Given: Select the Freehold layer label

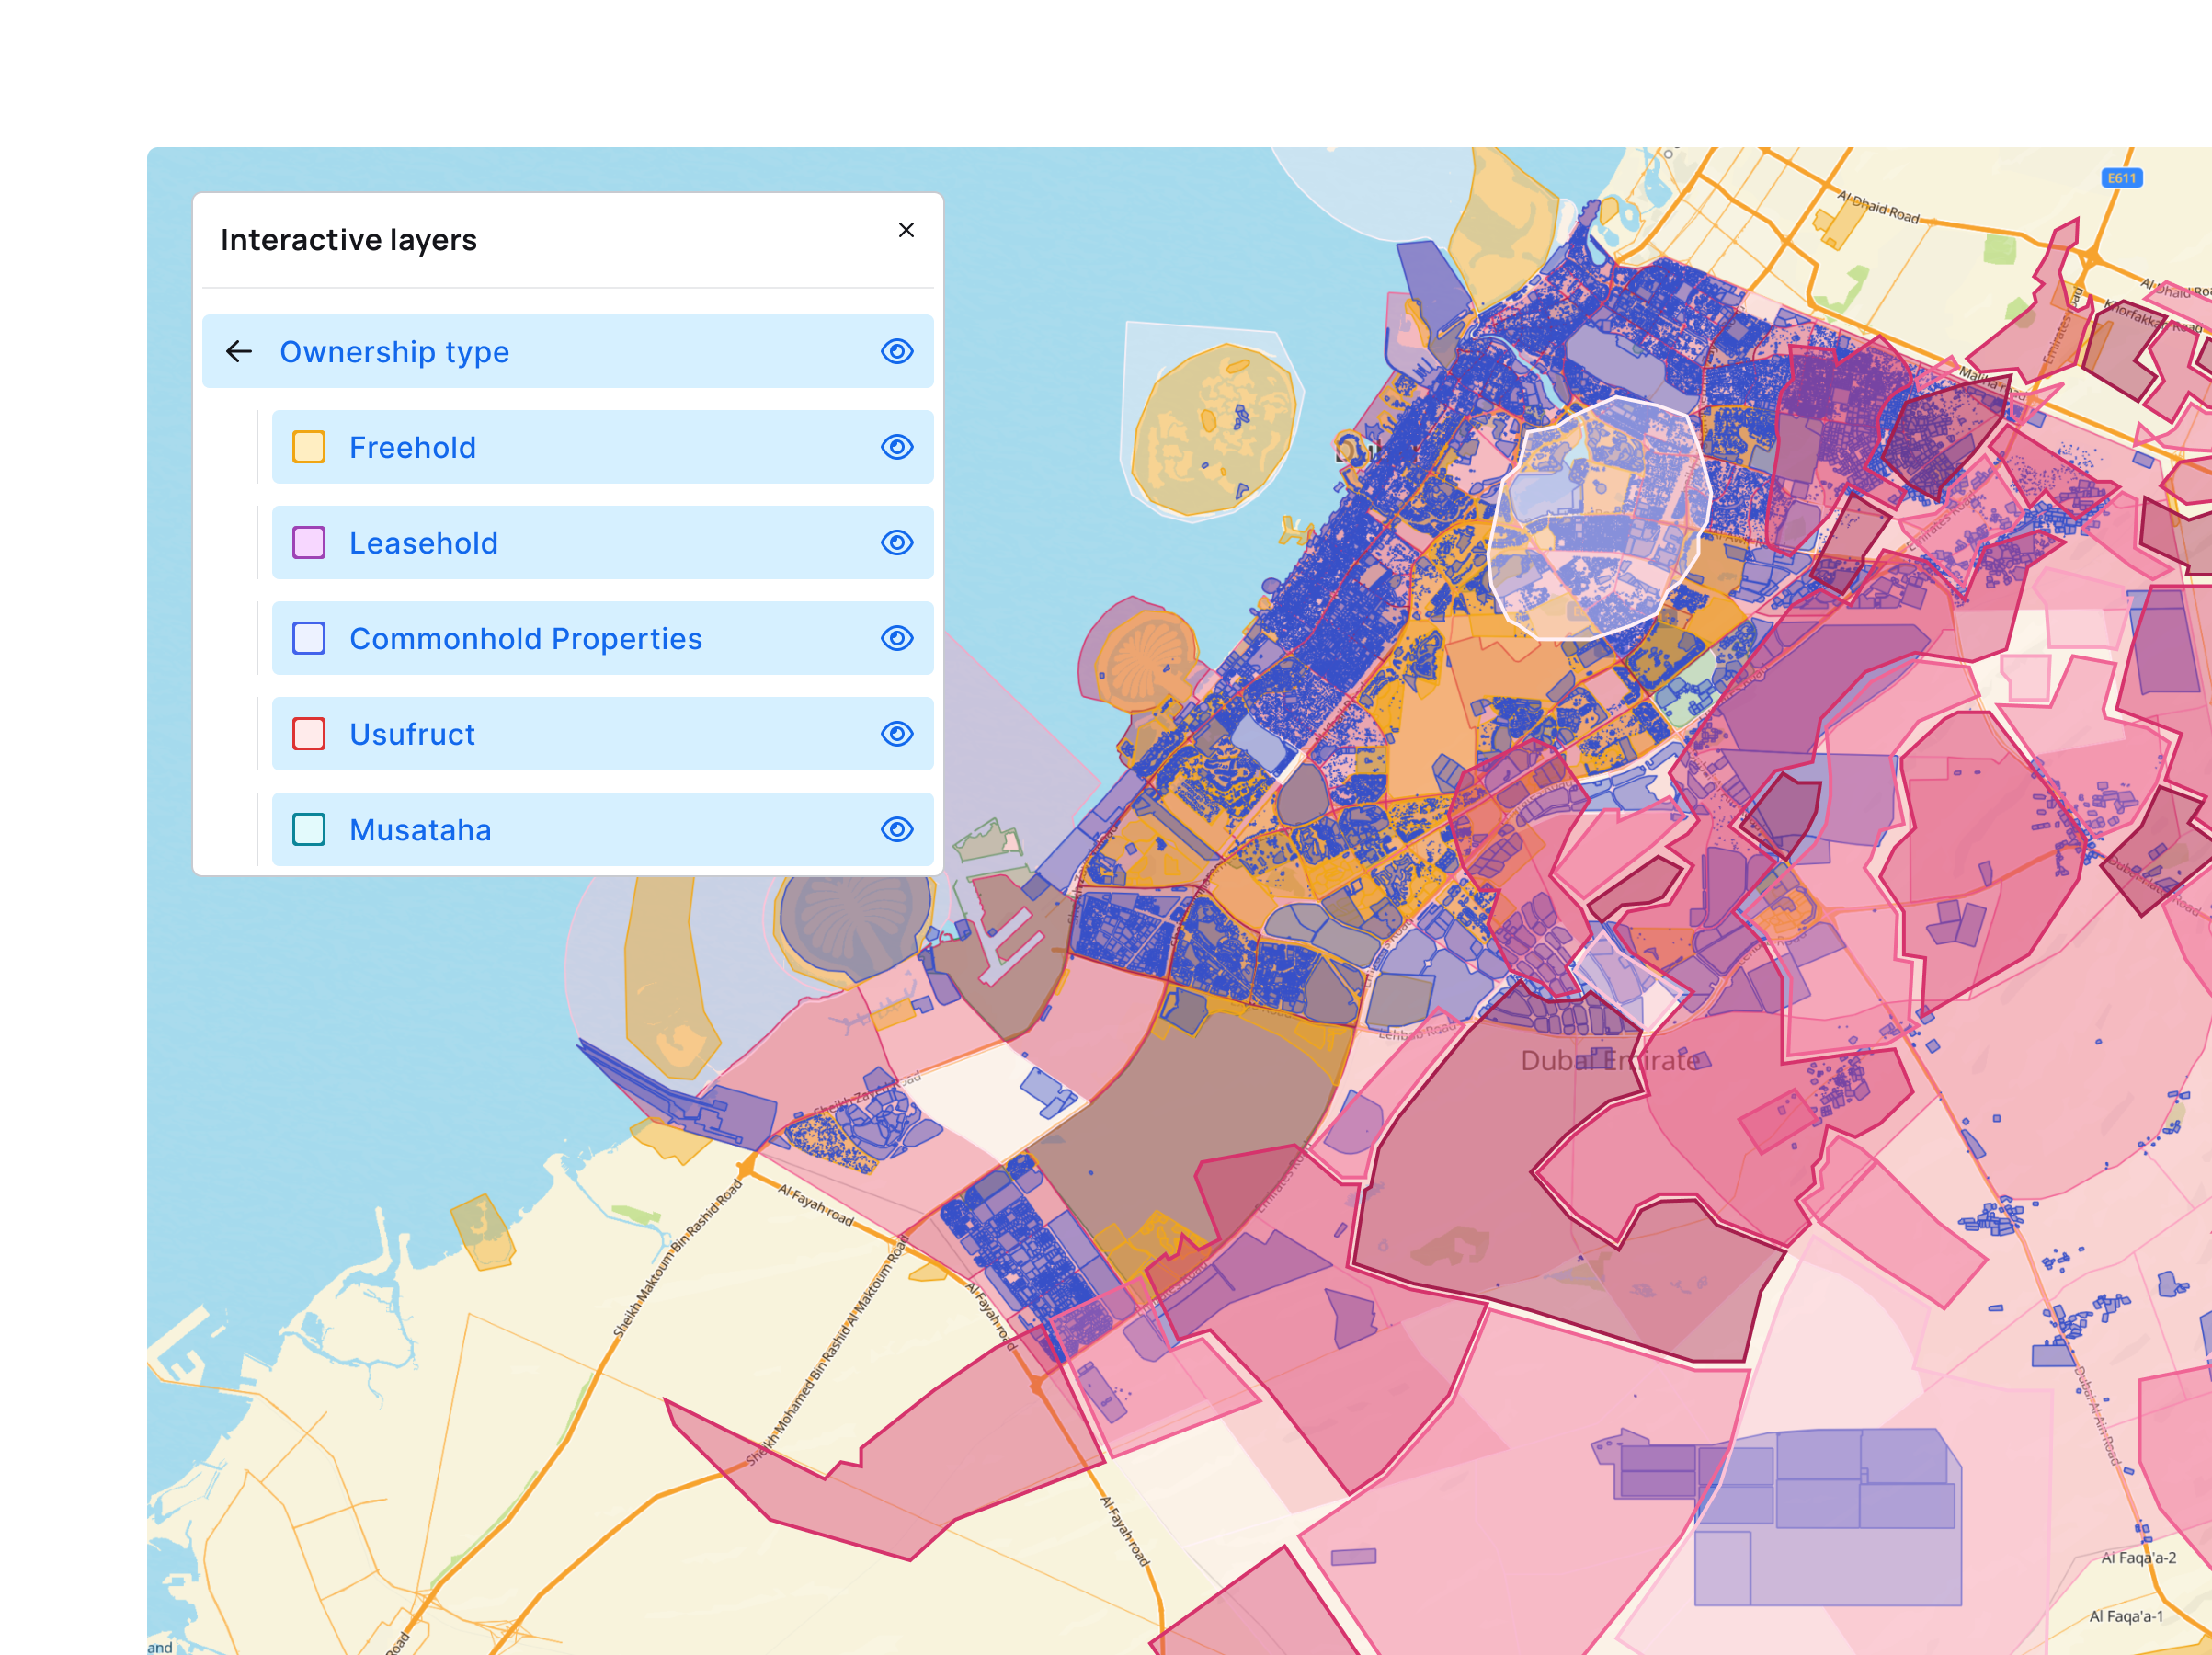Looking at the screenshot, I should [412, 447].
